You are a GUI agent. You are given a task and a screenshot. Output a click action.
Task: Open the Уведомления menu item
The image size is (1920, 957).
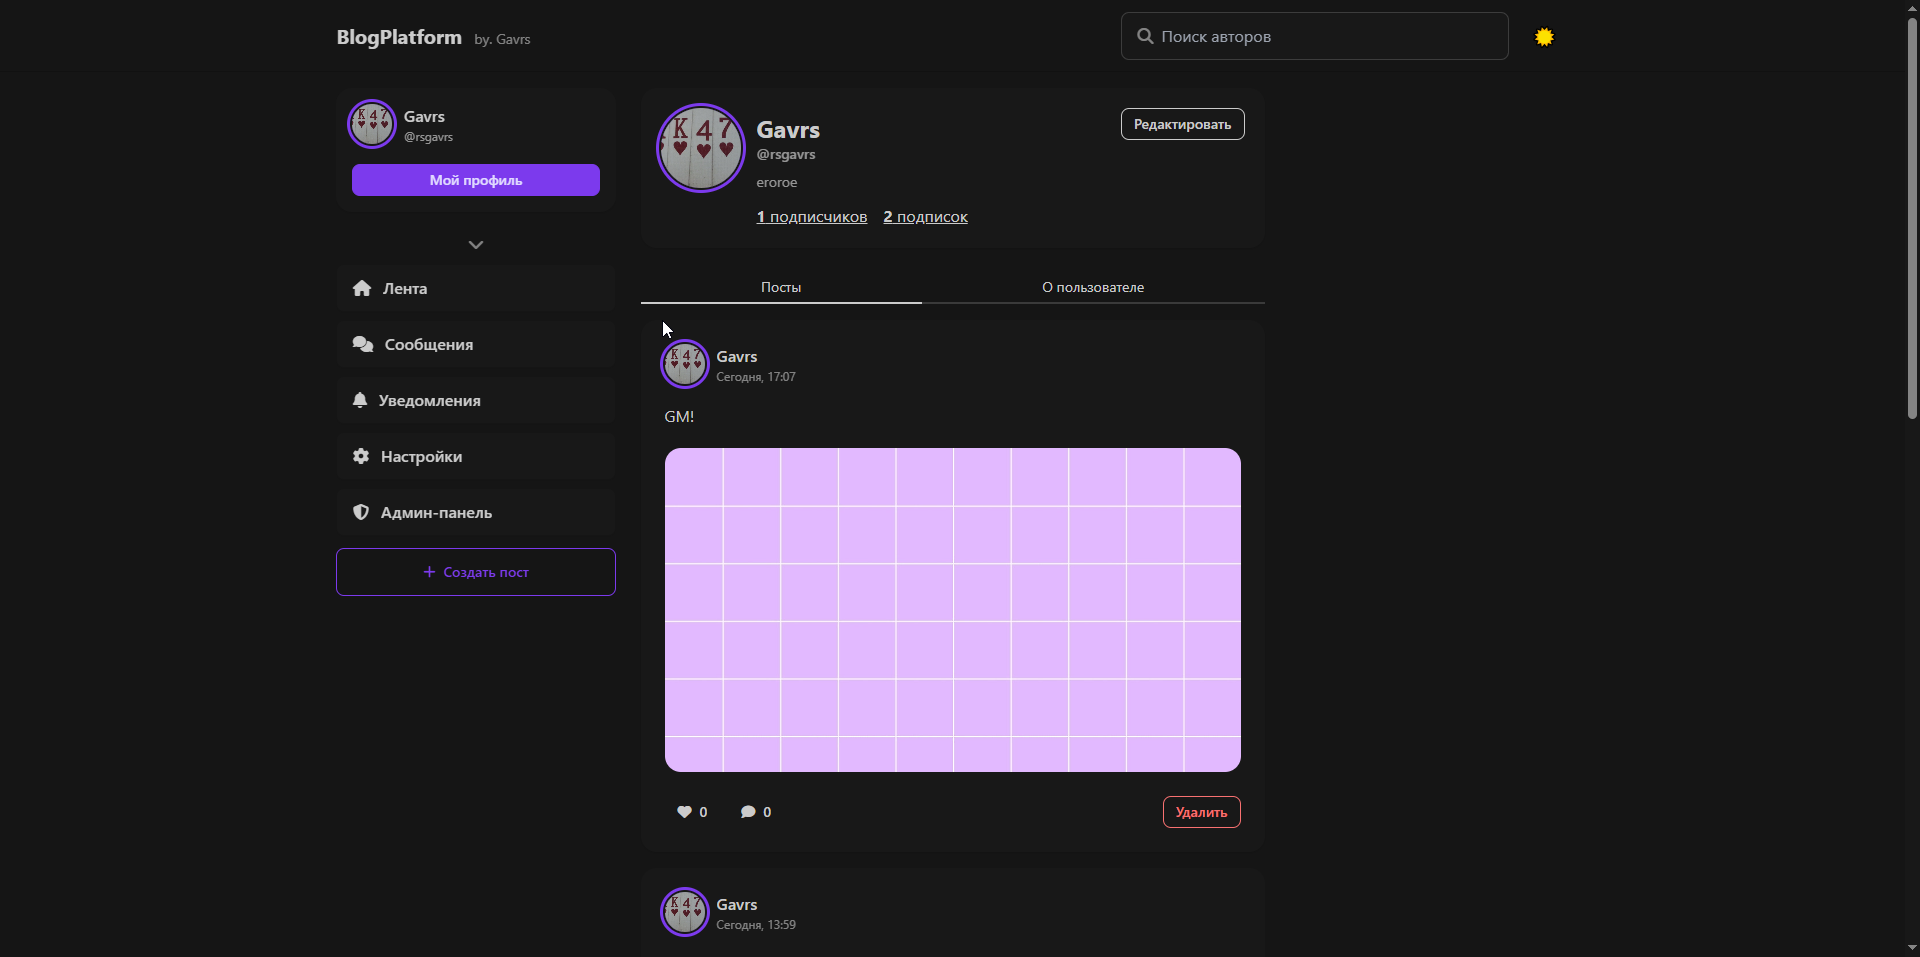(476, 400)
